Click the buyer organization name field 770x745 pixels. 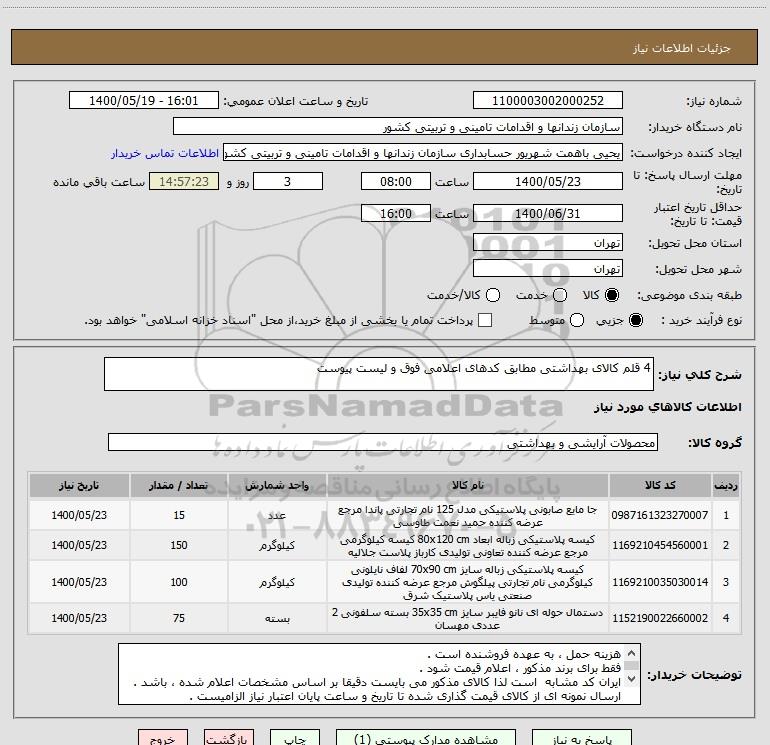(x=398, y=127)
